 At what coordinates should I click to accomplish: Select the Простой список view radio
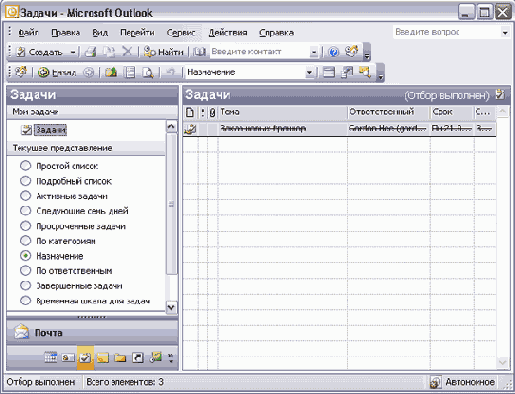pos(25,166)
